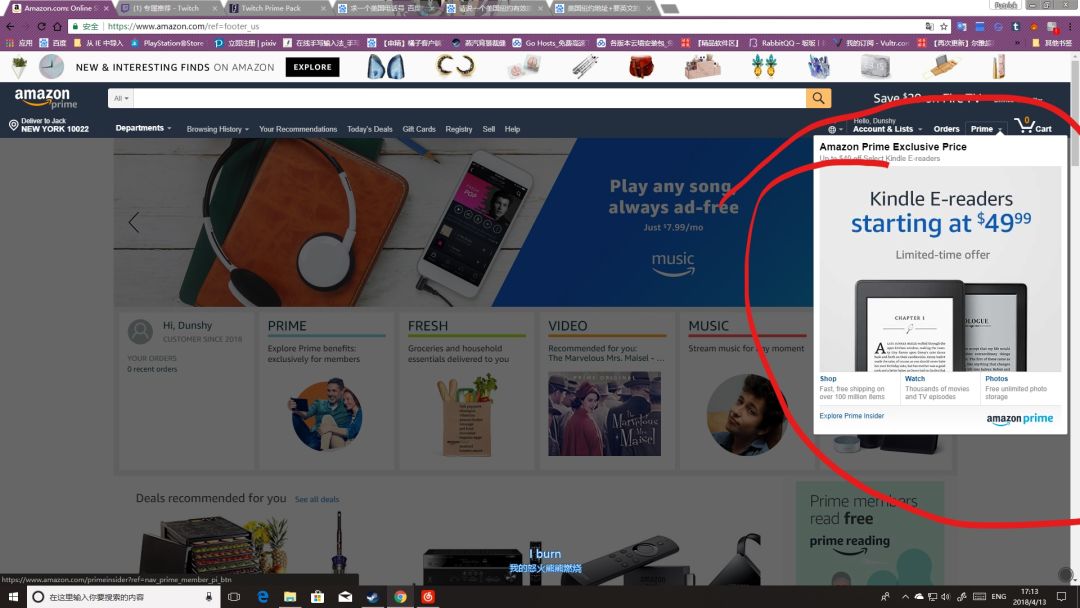Open NetEase Music red taskbar icon

(x=428, y=596)
